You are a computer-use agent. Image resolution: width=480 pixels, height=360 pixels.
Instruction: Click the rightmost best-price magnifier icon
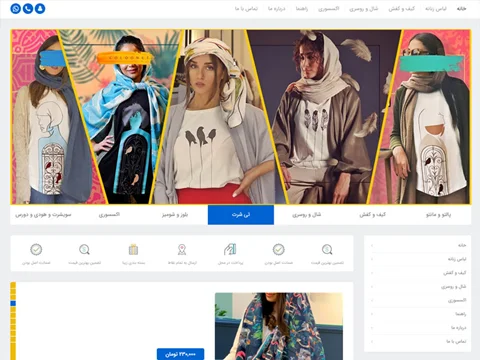[x=327, y=249]
